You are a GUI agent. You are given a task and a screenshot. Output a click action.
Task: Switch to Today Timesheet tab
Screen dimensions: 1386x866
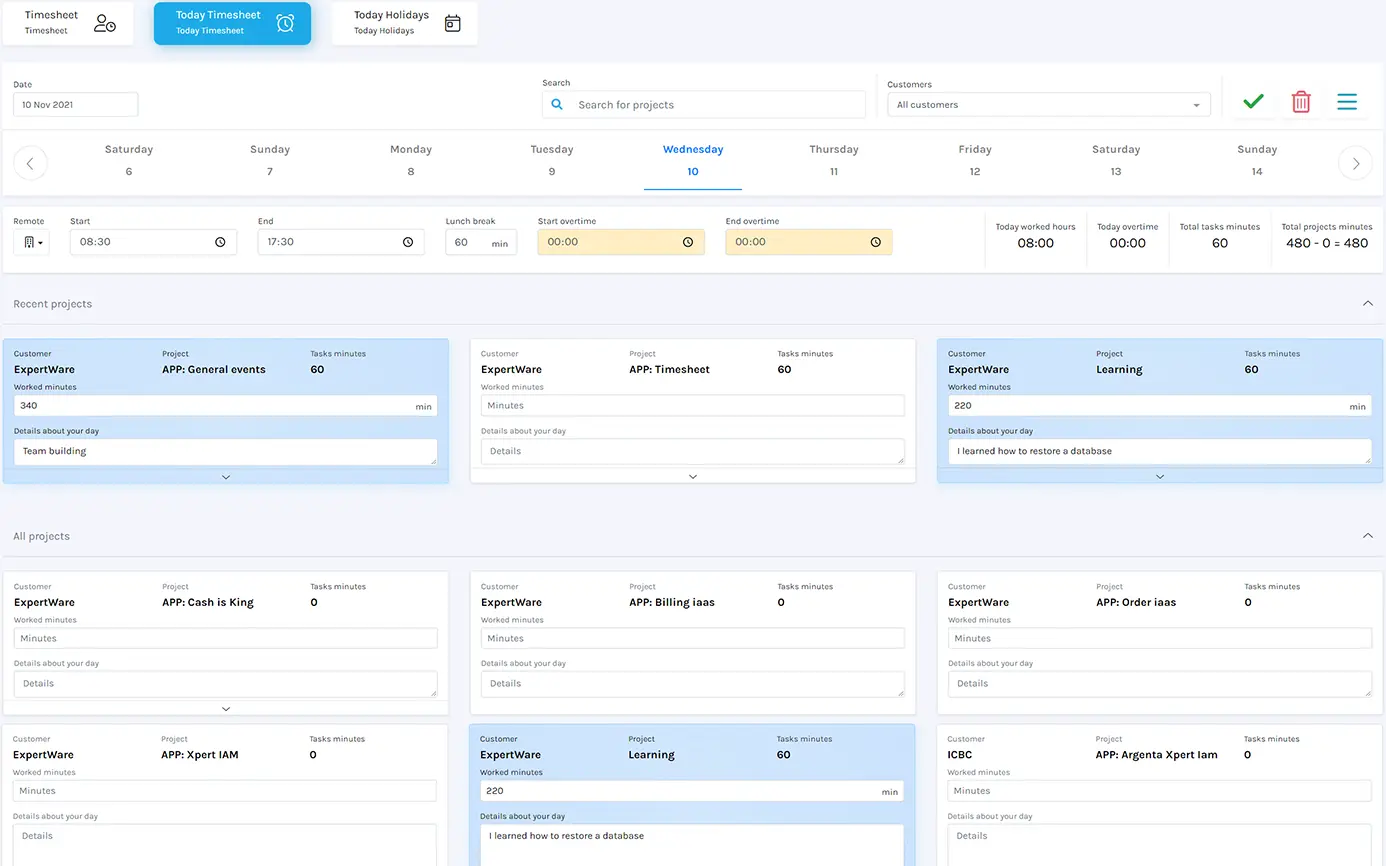[232, 23]
